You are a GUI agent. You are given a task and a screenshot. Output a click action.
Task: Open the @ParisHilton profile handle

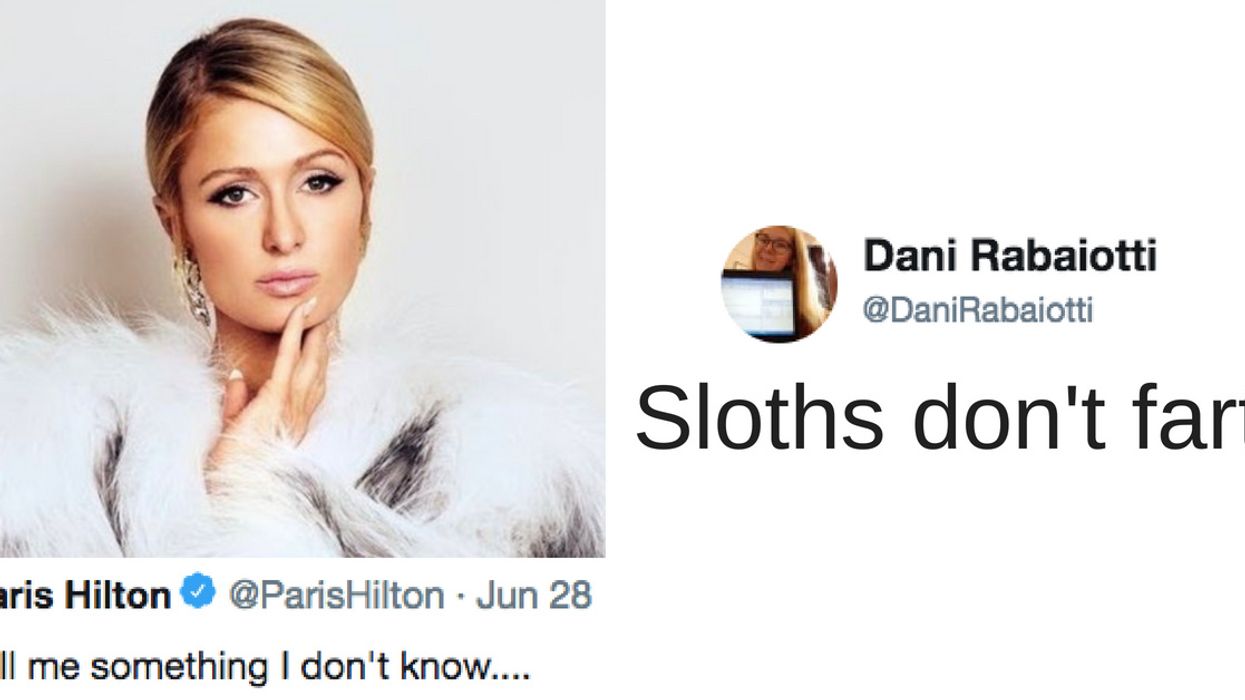[336, 596]
